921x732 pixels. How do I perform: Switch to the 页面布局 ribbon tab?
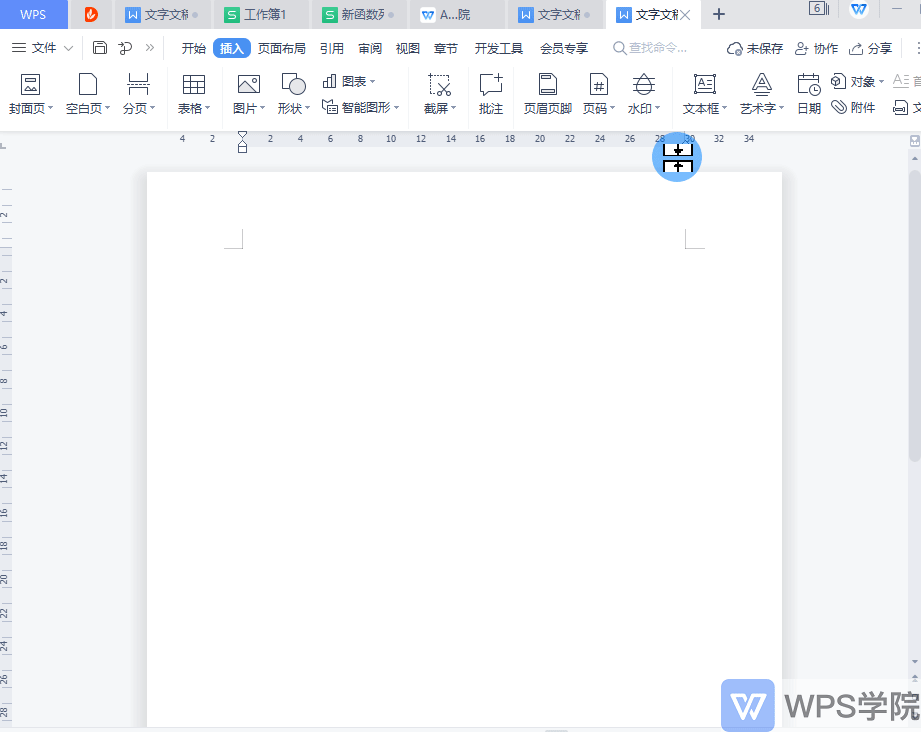(x=282, y=48)
